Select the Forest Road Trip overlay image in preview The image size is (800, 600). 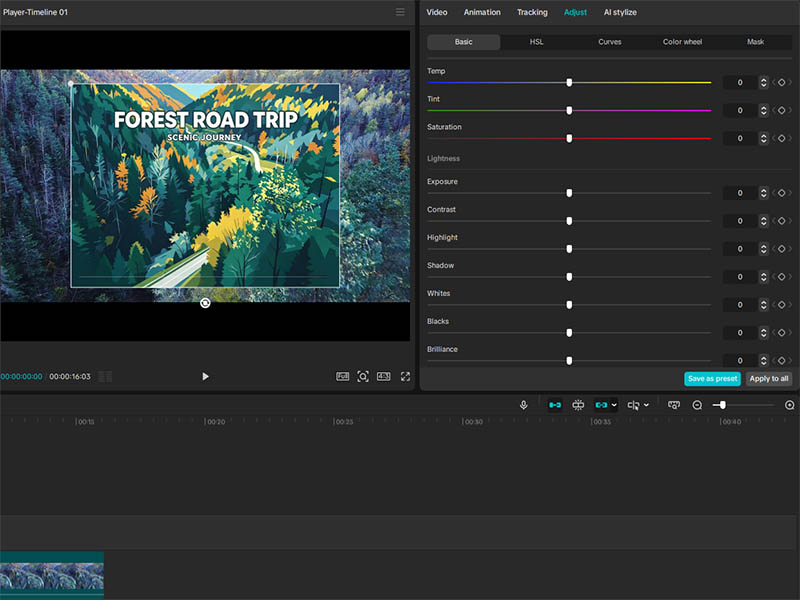205,185
